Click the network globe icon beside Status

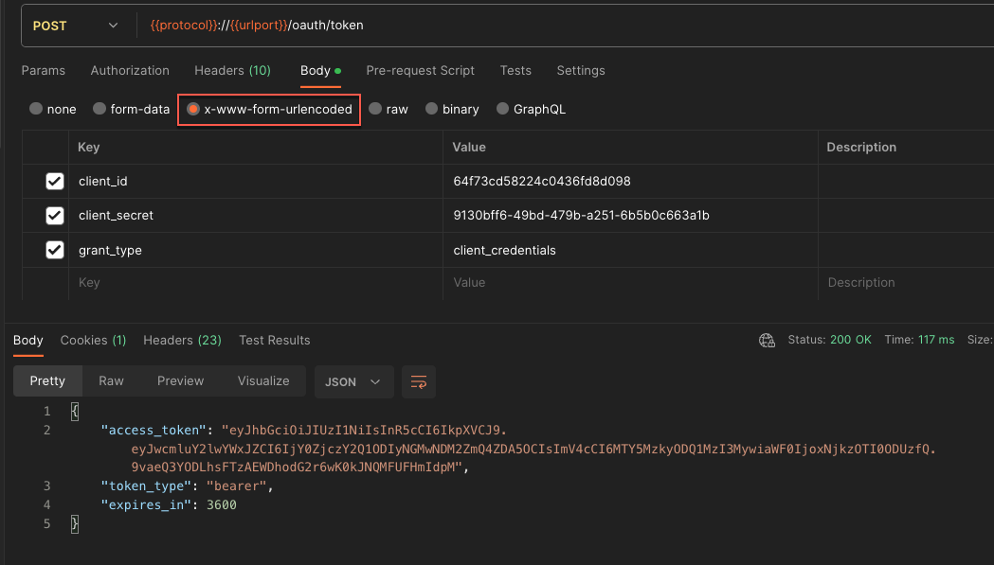pyautogui.click(x=767, y=340)
